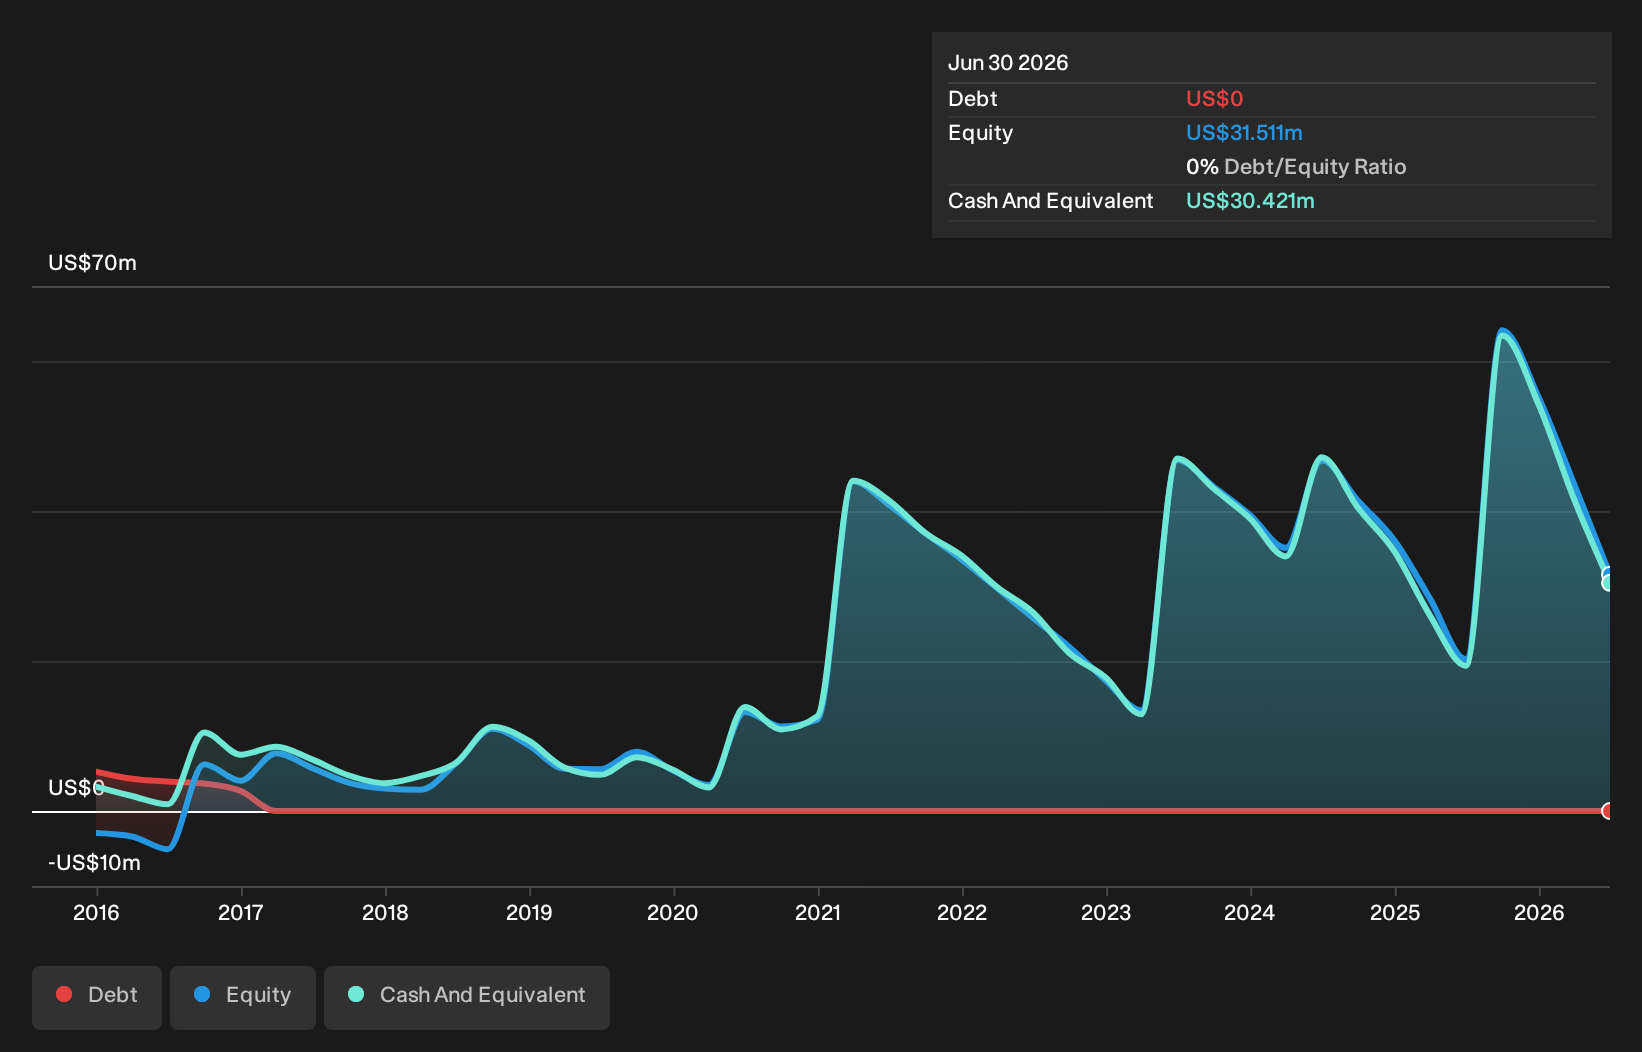Click the 2023 x-axis label
1642x1052 pixels.
point(1106,912)
